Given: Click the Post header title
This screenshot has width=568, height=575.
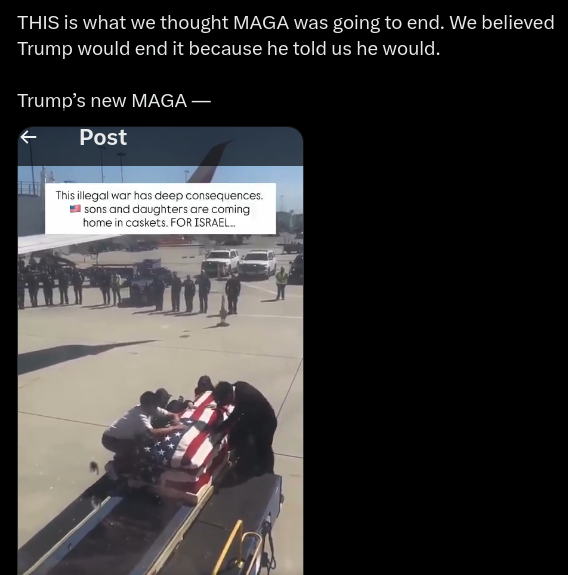Looking at the screenshot, I should [103, 138].
